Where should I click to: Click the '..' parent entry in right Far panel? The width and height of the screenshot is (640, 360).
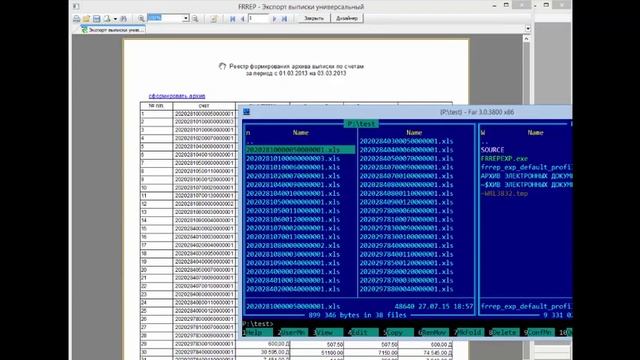484,141
